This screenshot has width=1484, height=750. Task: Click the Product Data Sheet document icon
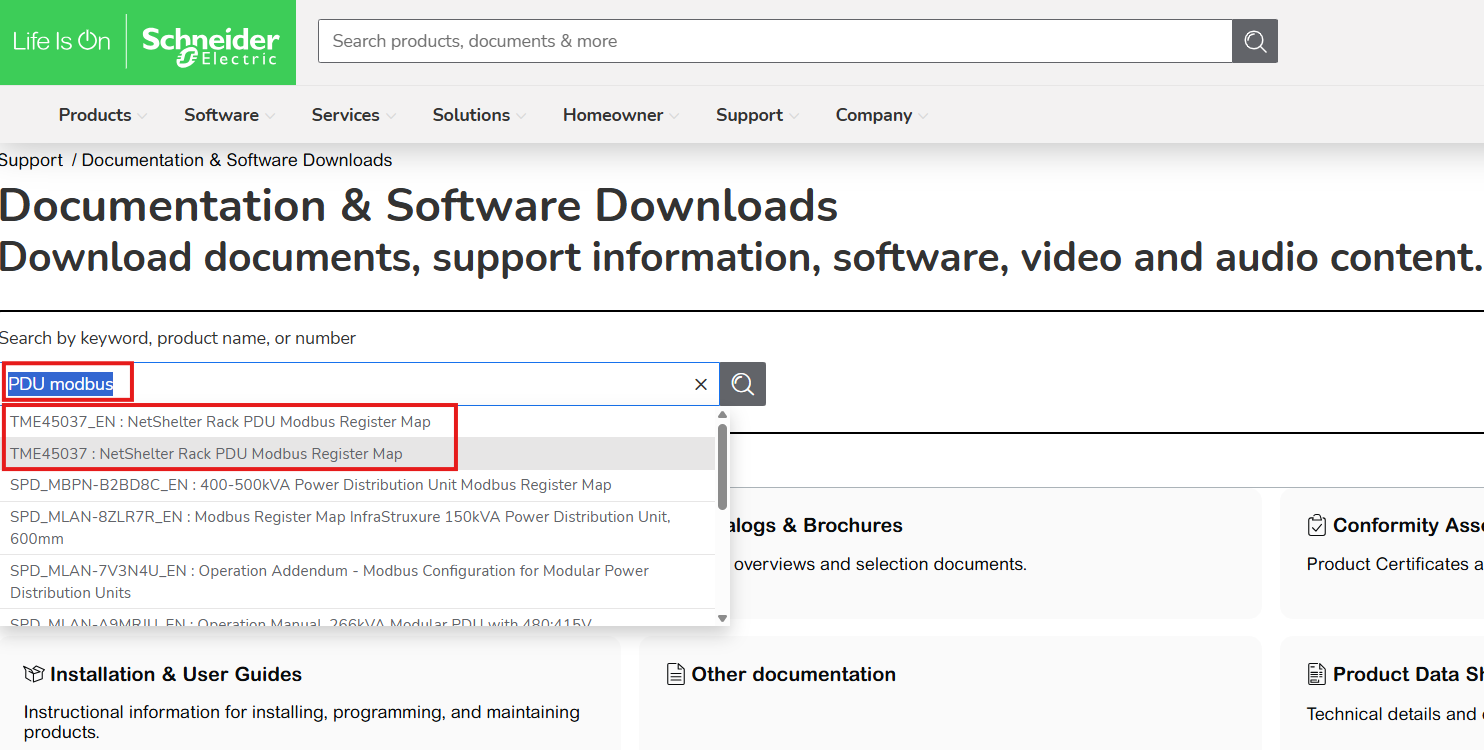1317,674
